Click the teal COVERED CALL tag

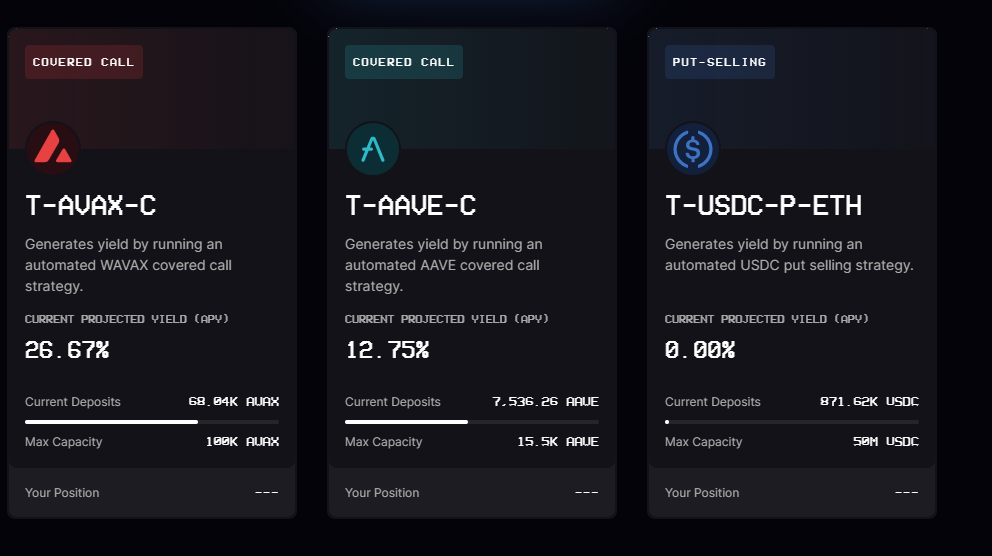coord(404,62)
